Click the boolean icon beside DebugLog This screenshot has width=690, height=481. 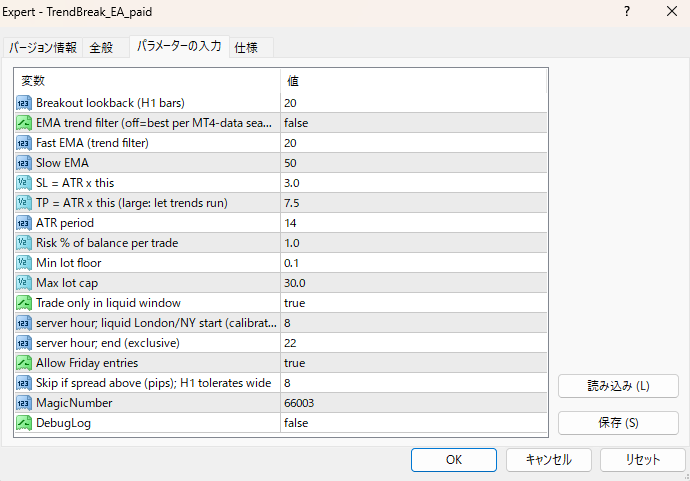24,423
